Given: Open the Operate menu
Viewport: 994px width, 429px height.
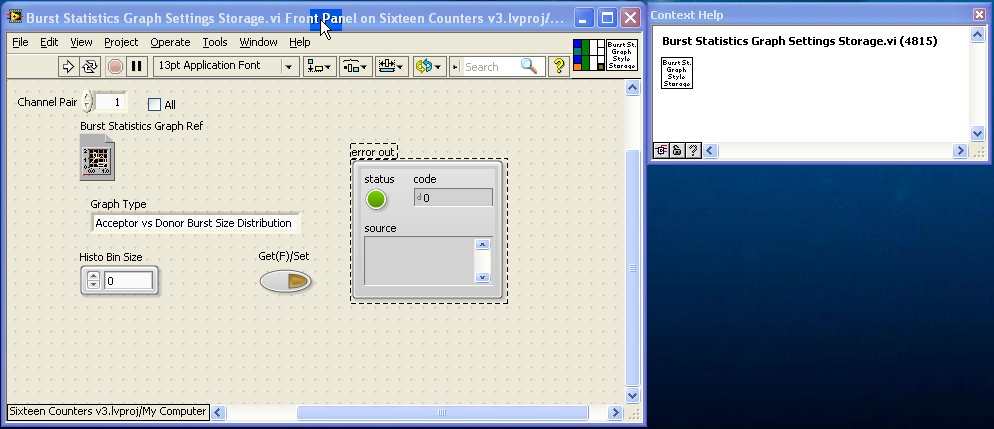Looking at the screenshot, I should point(170,42).
